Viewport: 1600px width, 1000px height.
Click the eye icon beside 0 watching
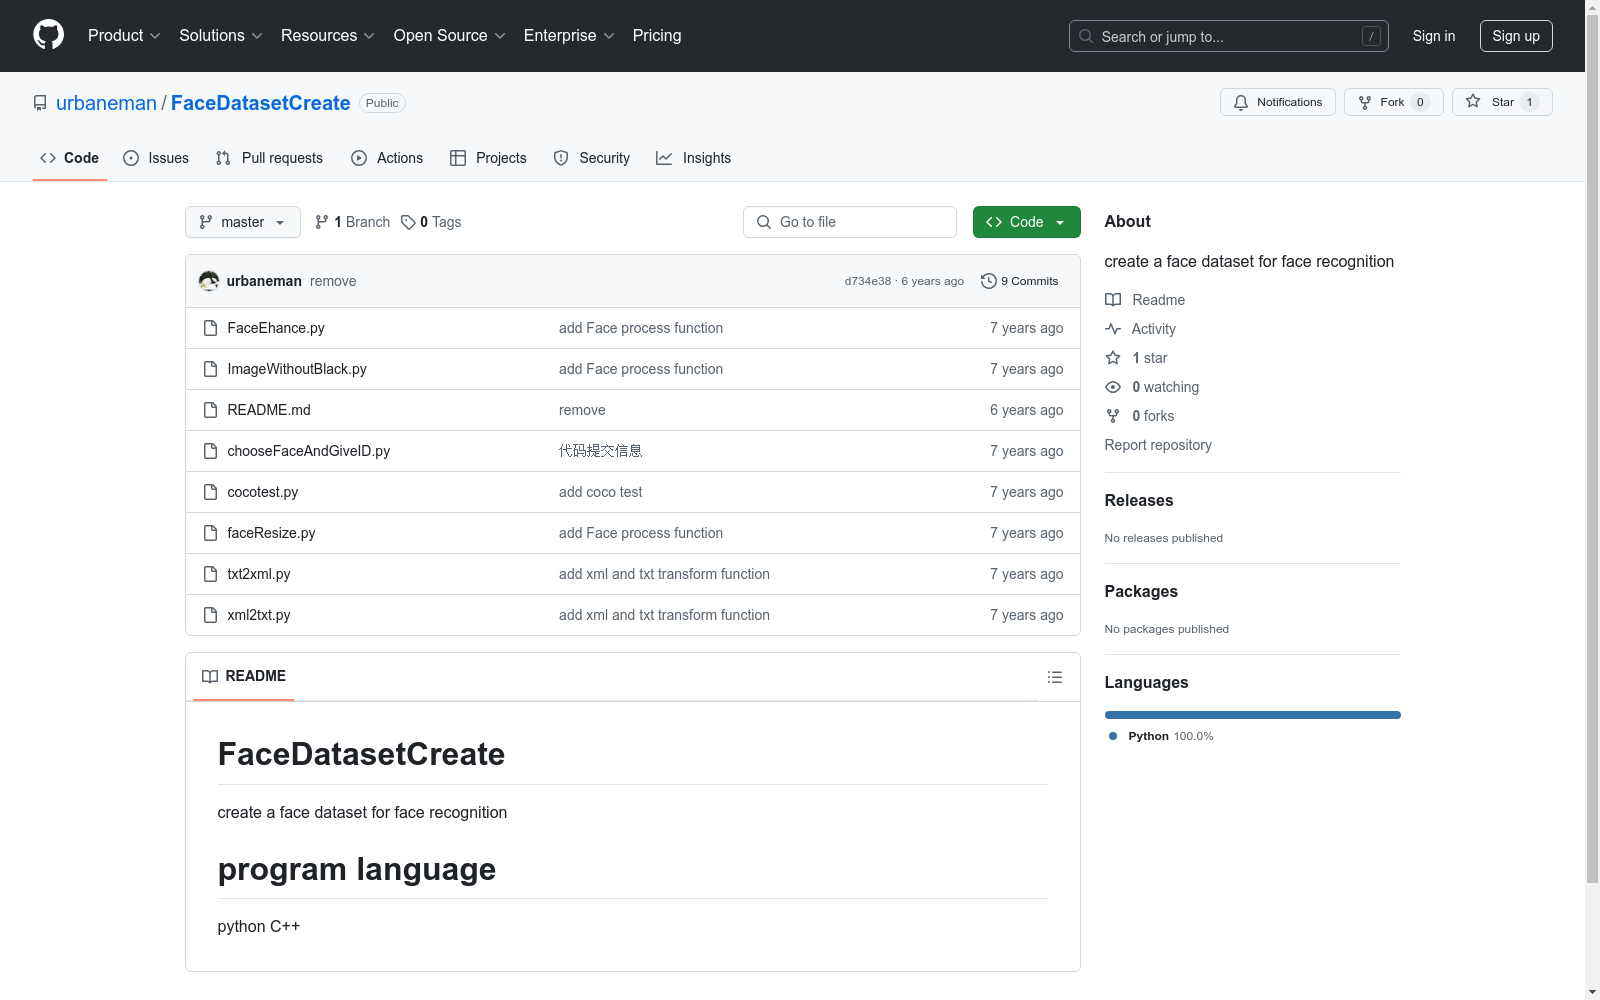[1113, 387]
